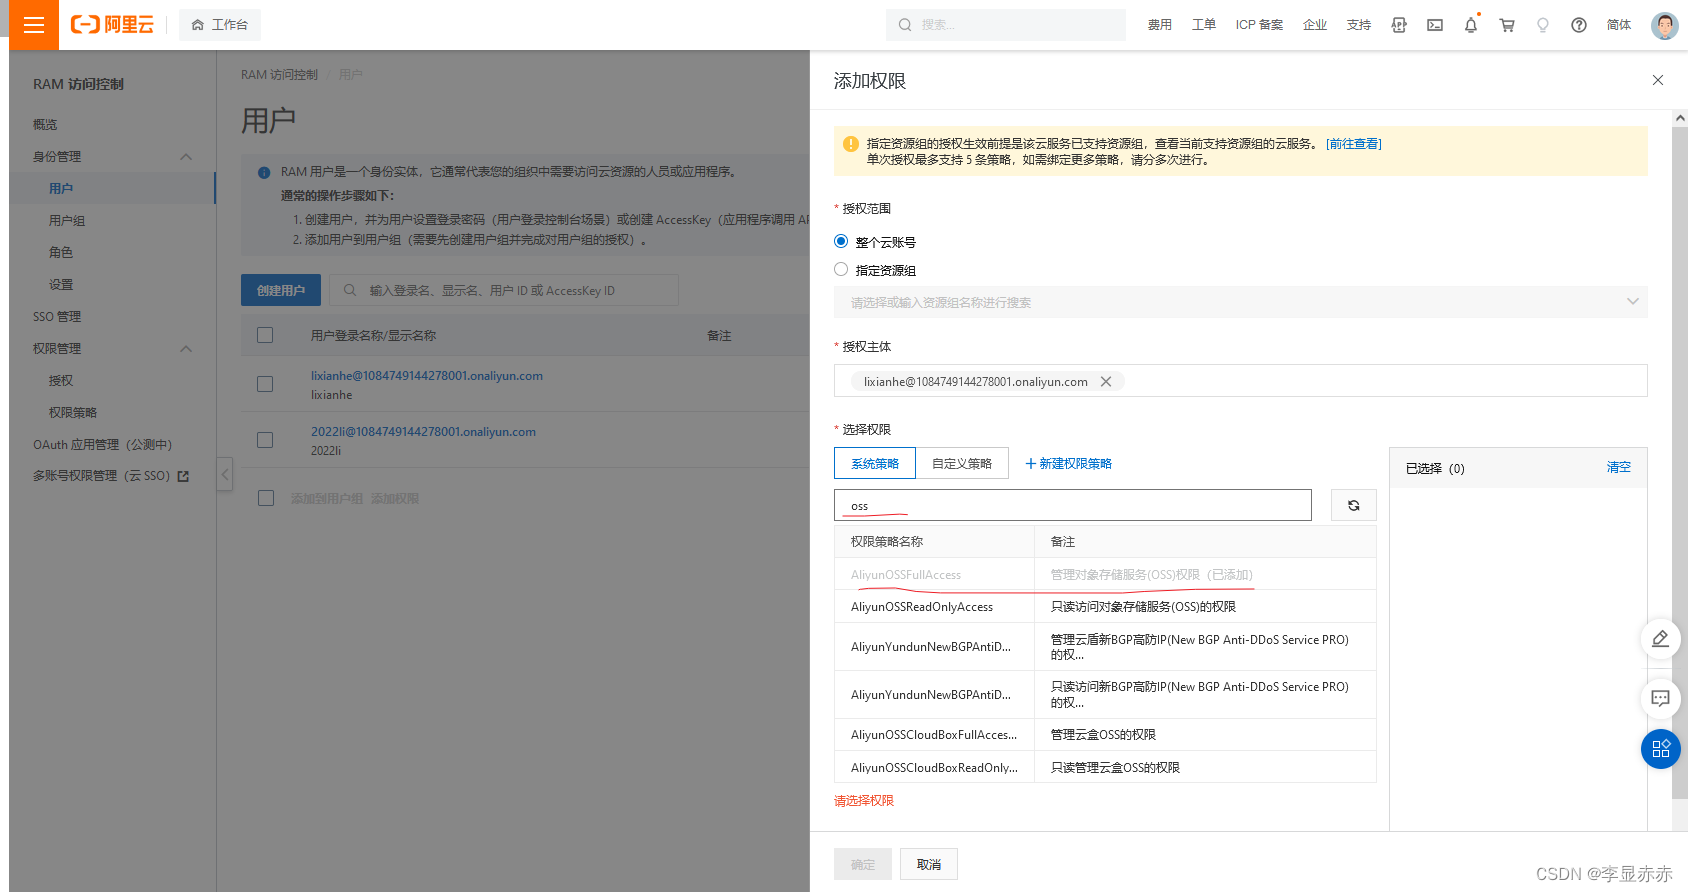
Task: Select AliyunOSSCloudBoxFullAccess policy row
Action: [x=1105, y=735]
